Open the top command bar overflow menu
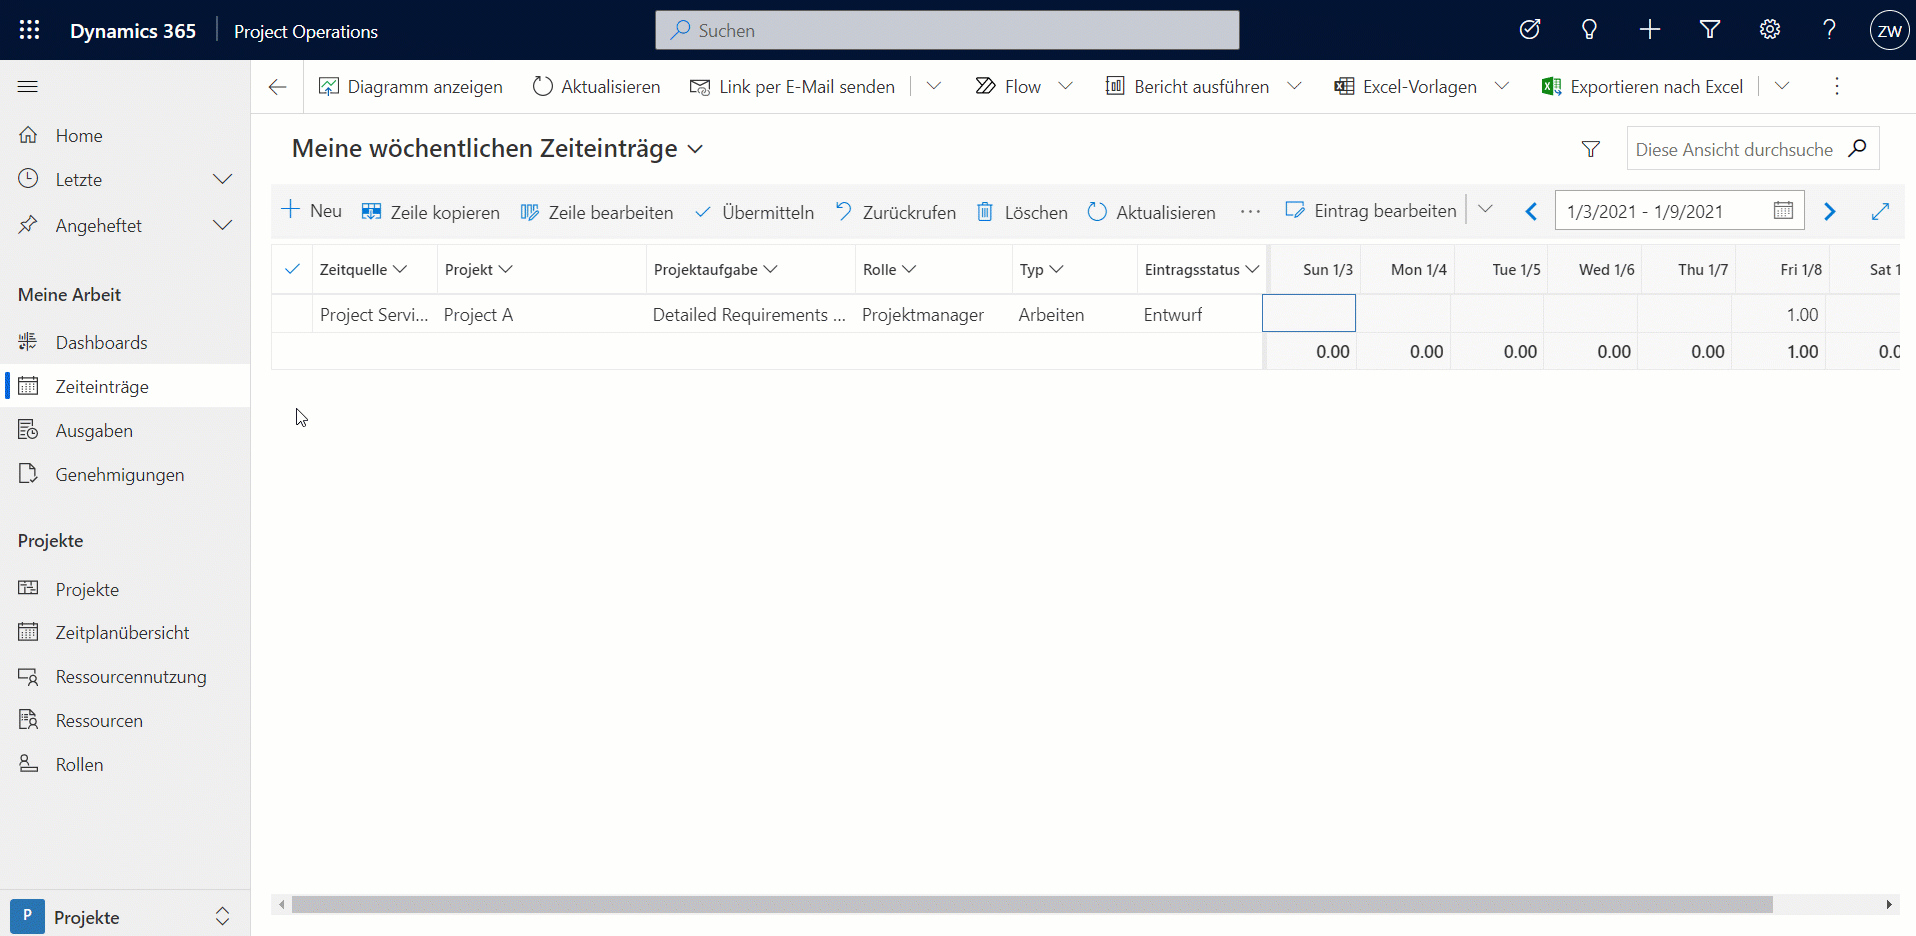The width and height of the screenshot is (1916, 936). click(x=1837, y=86)
